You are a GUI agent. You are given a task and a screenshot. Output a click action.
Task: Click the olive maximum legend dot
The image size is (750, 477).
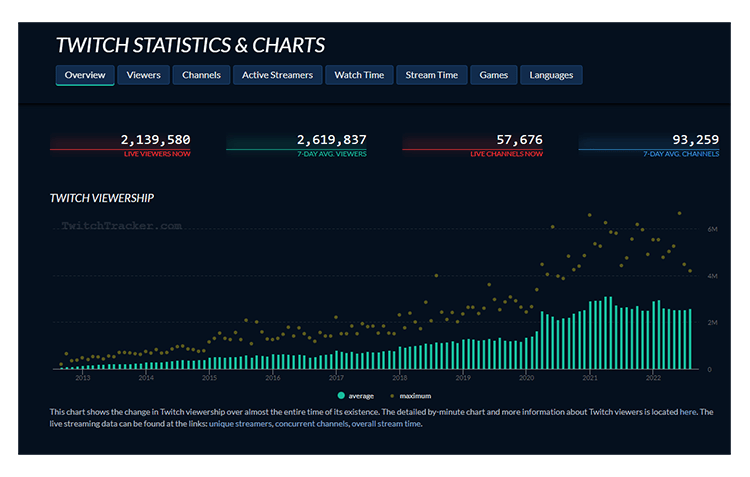coord(392,396)
